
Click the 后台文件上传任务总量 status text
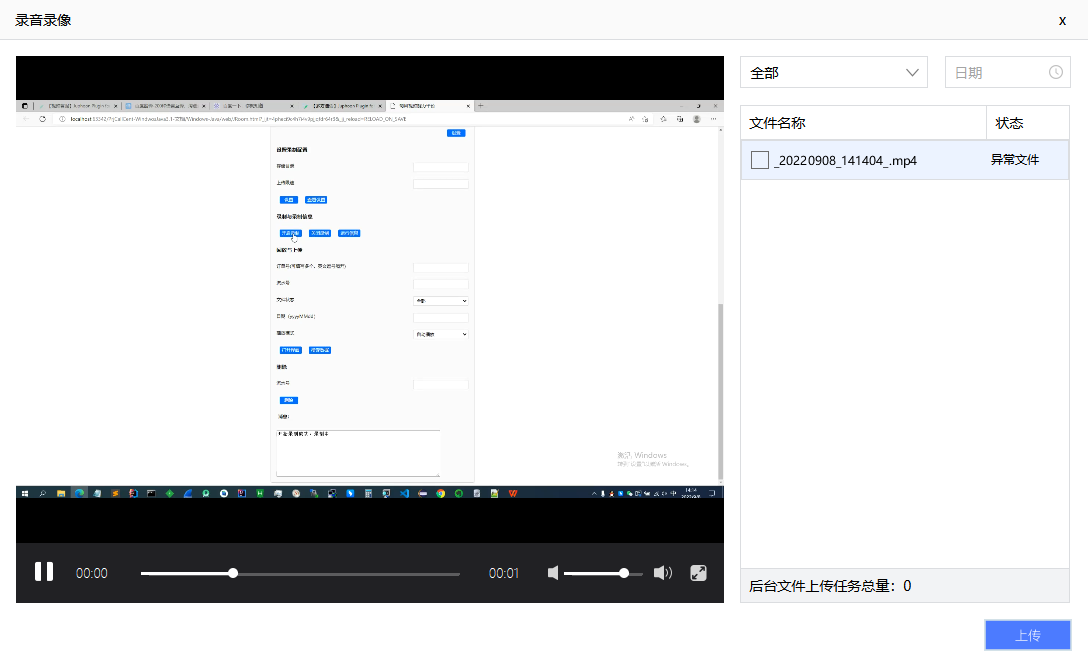(830, 586)
